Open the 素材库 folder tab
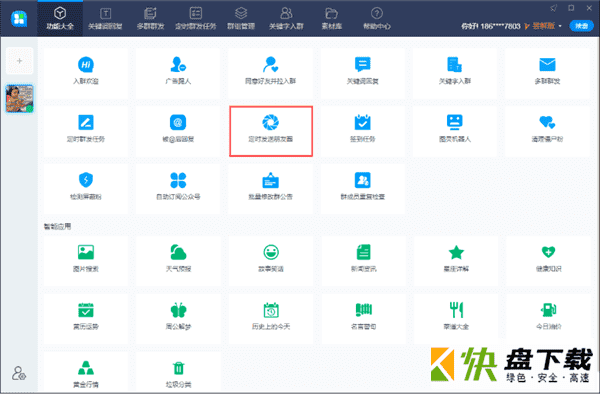This screenshot has width=600, height=395. tap(331, 18)
